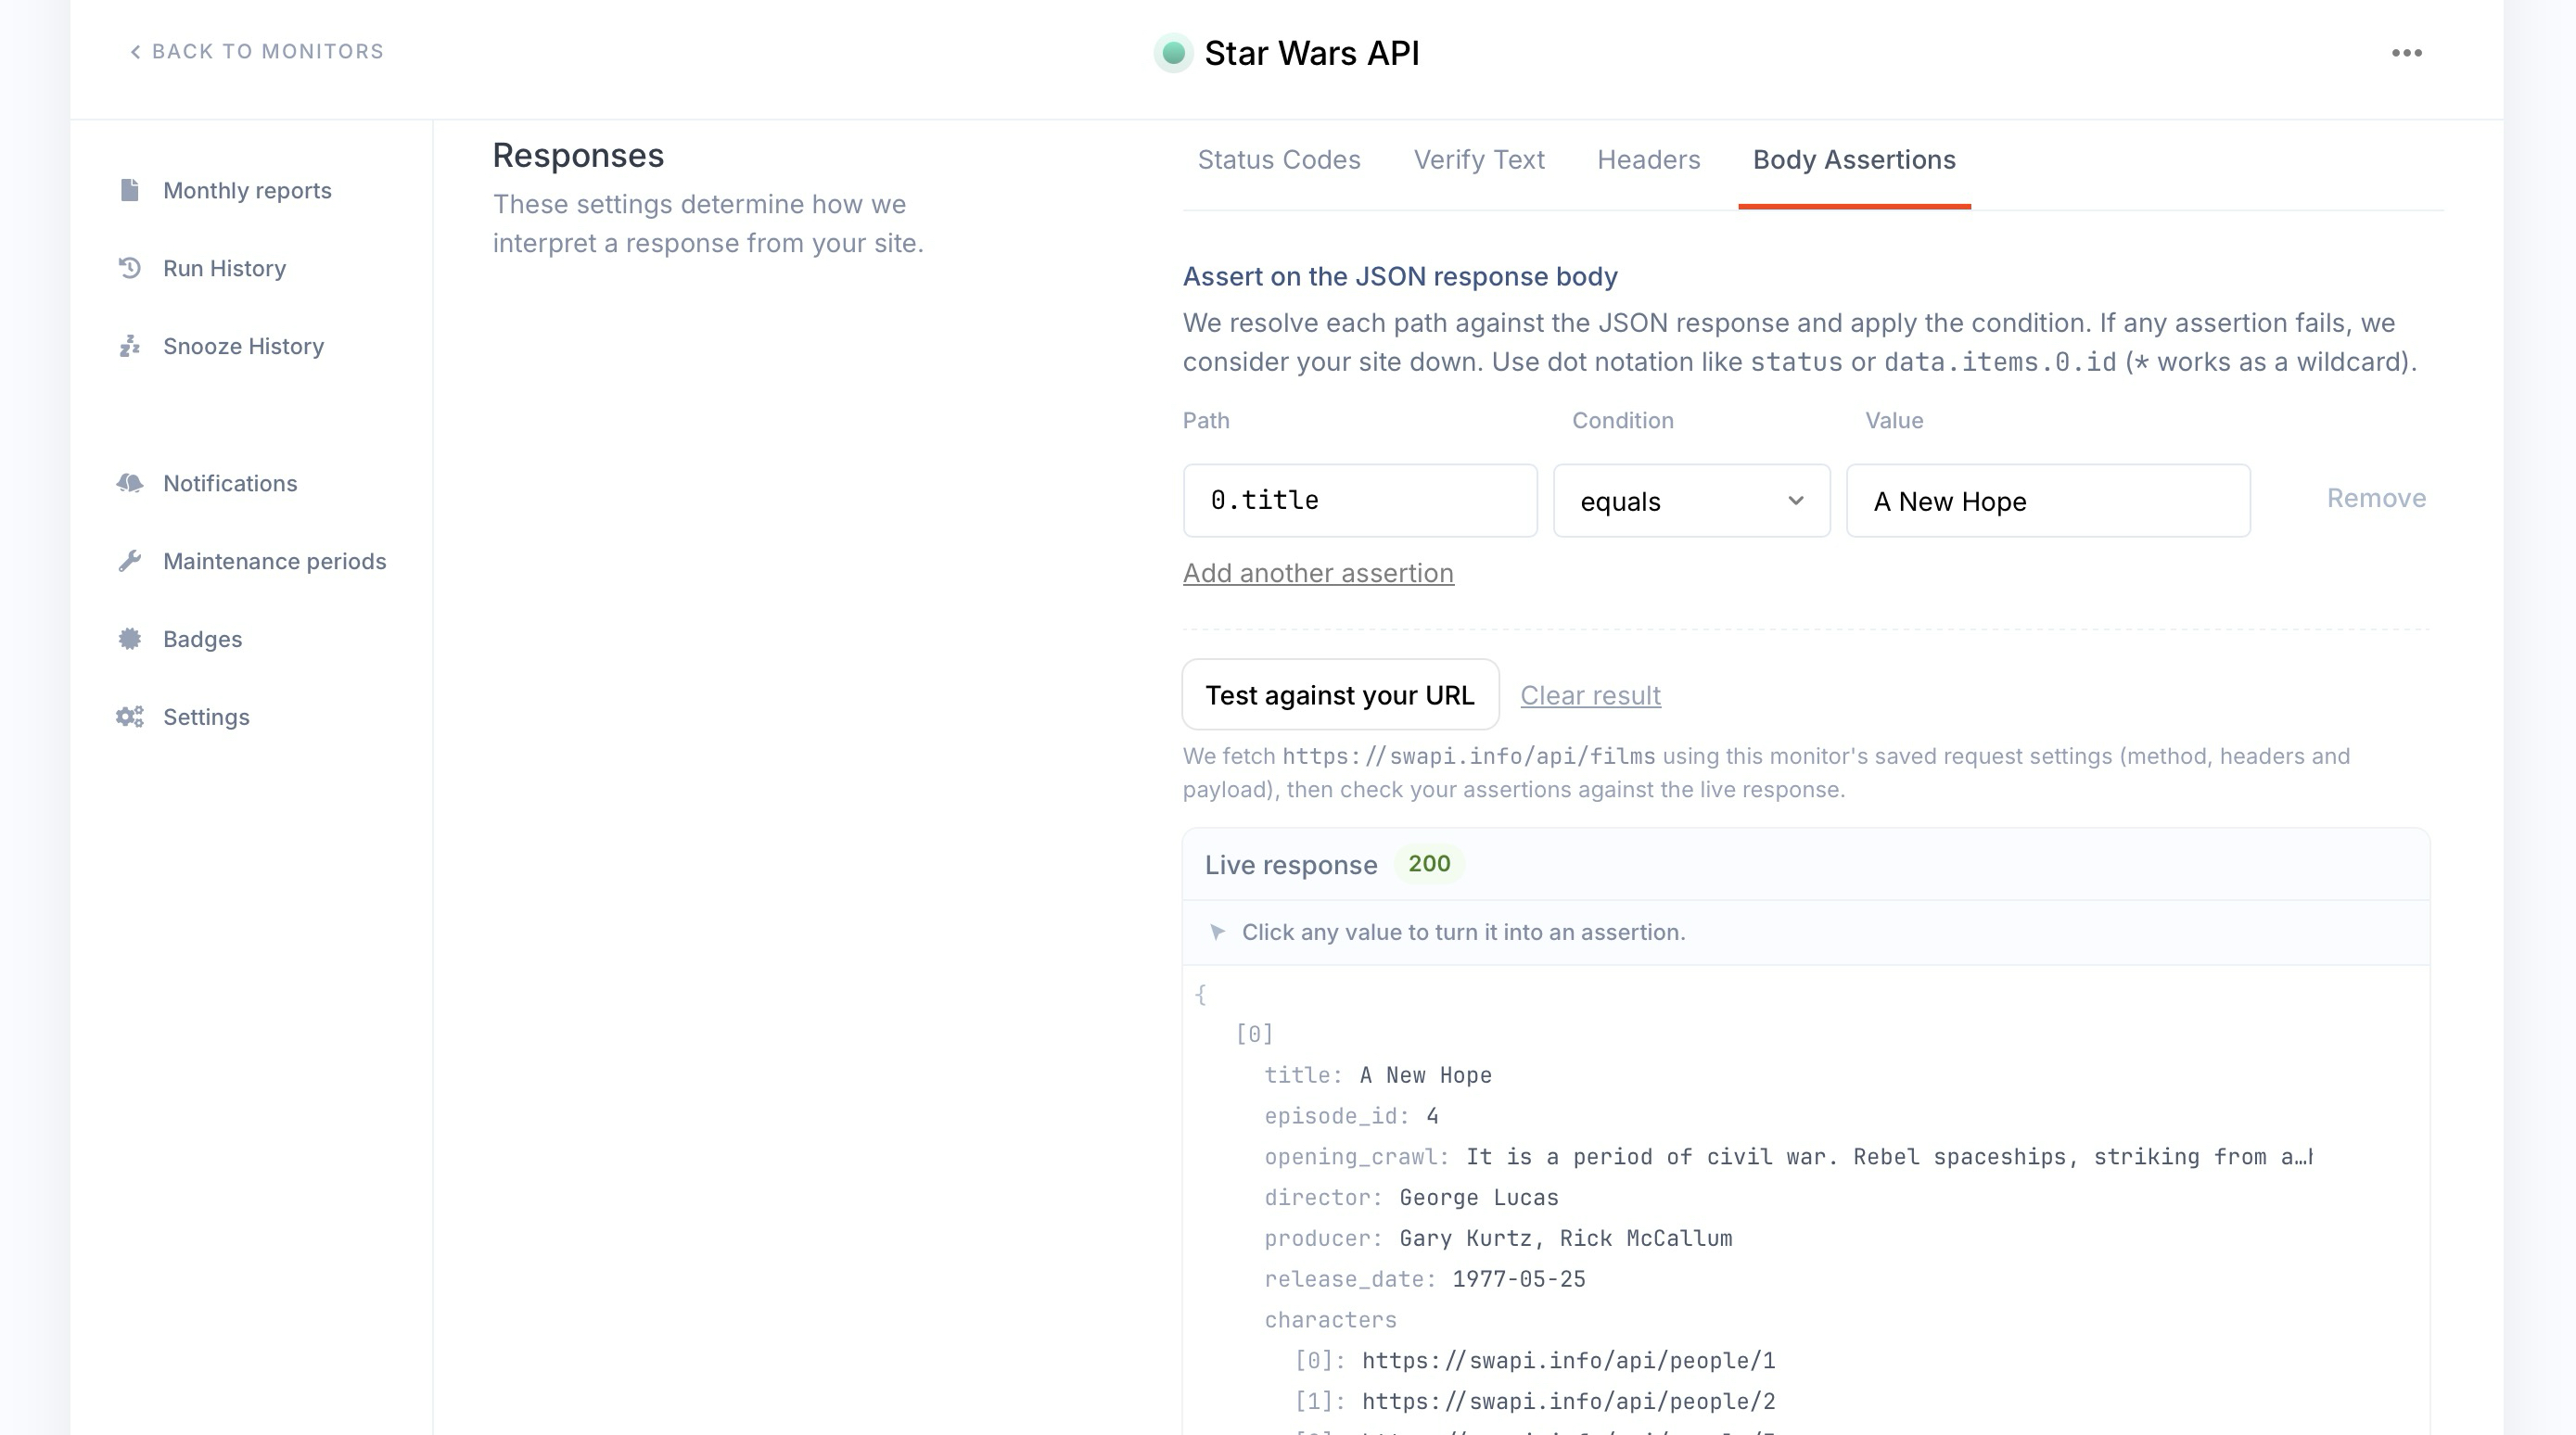Click the cursor hint icon in live response
The width and height of the screenshot is (2576, 1435).
(1217, 932)
